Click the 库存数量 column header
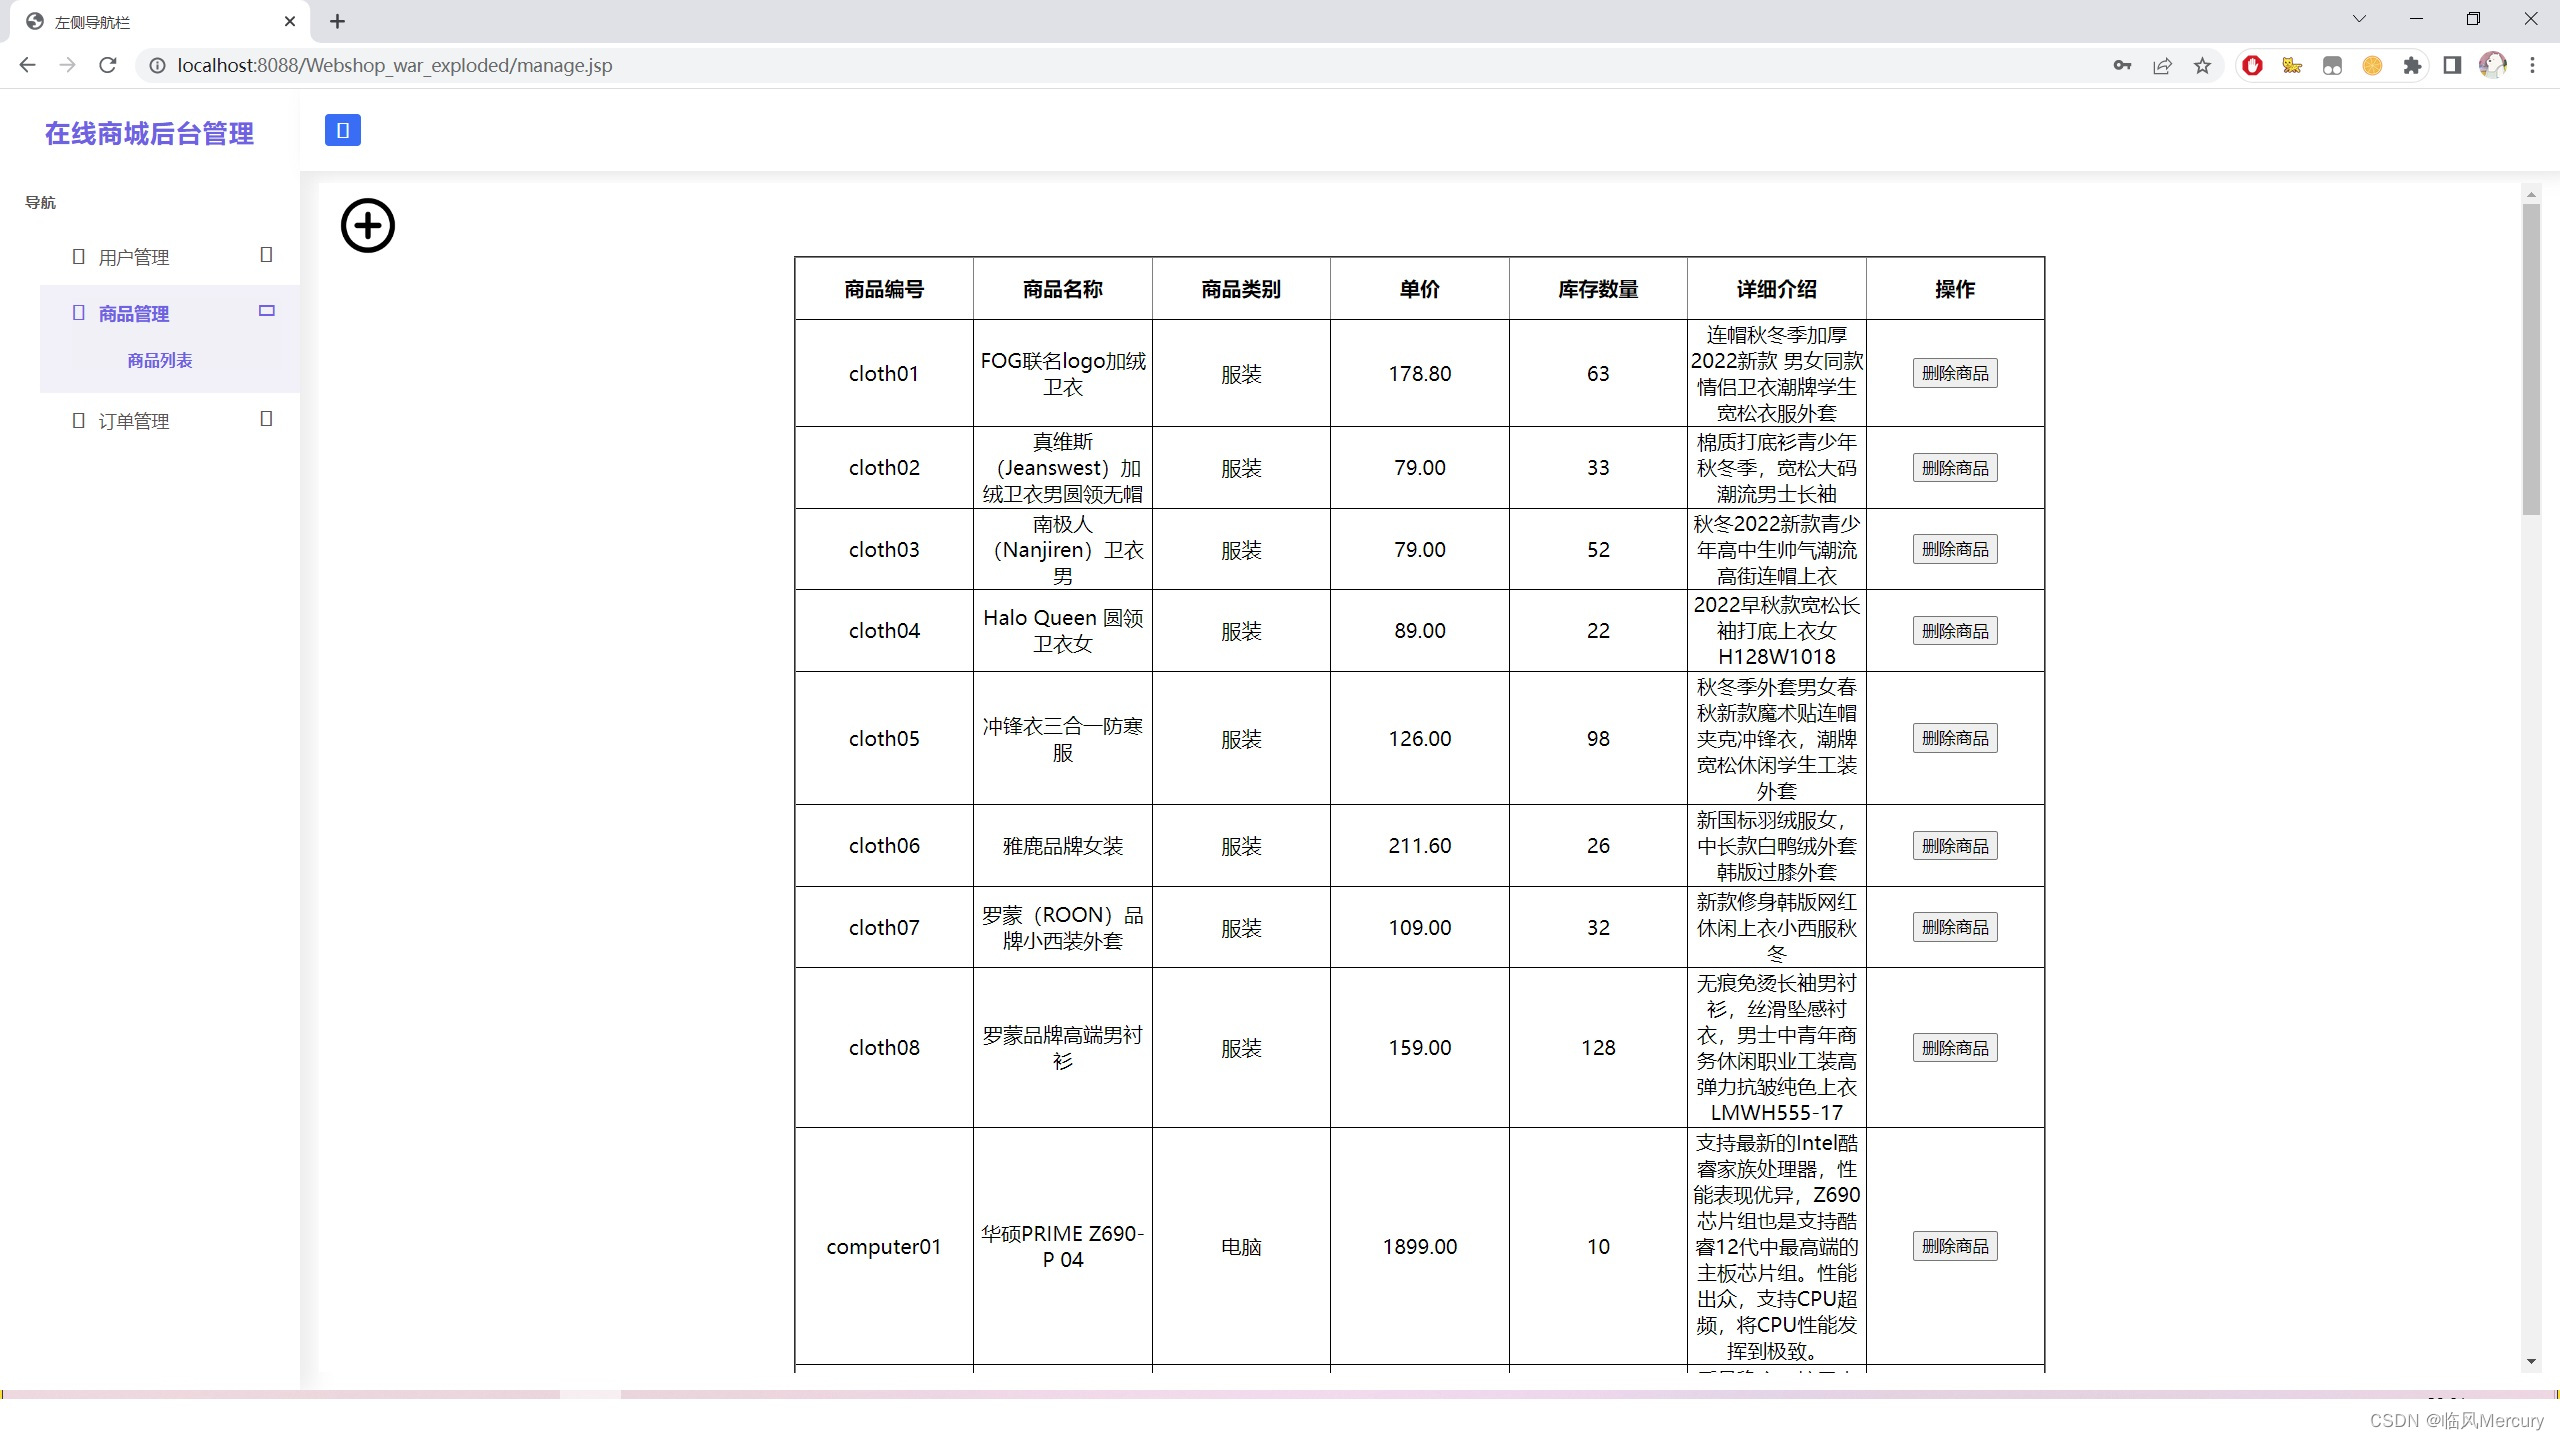Screen dimensions: 2560x1440 (1598, 289)
